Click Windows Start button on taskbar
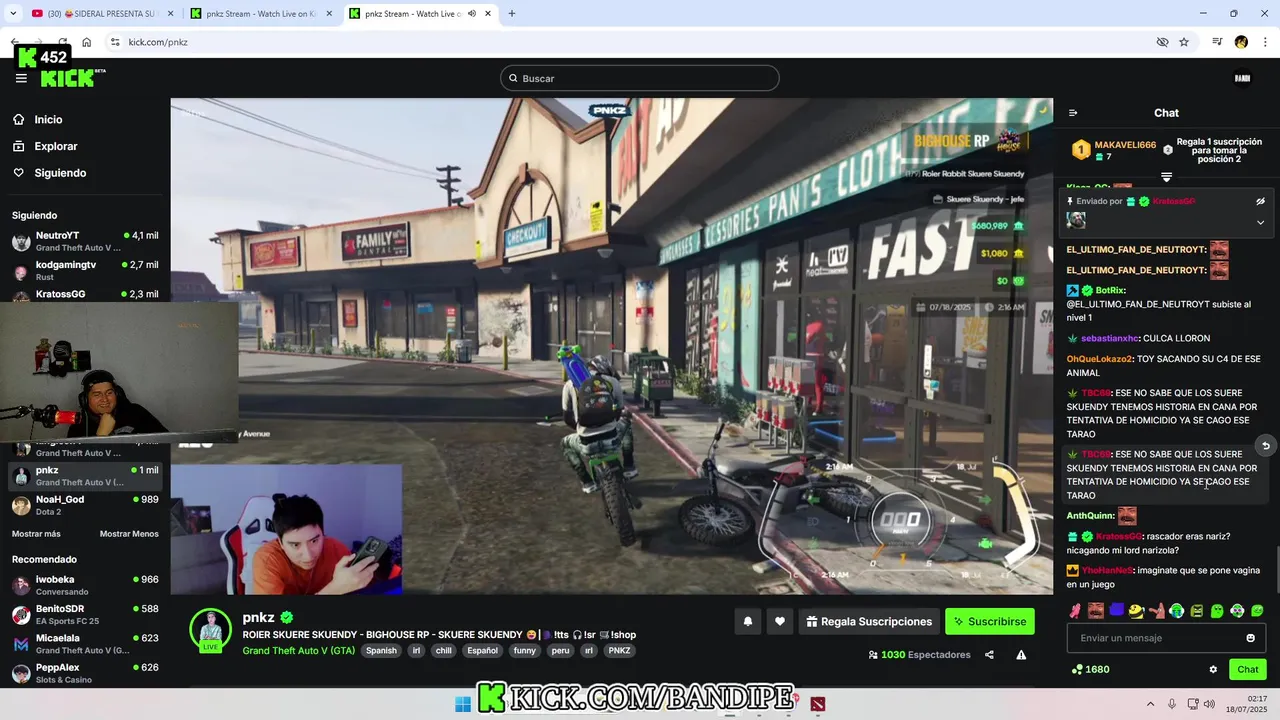This screenshot has height=720, width=1280. coord(463,704)
